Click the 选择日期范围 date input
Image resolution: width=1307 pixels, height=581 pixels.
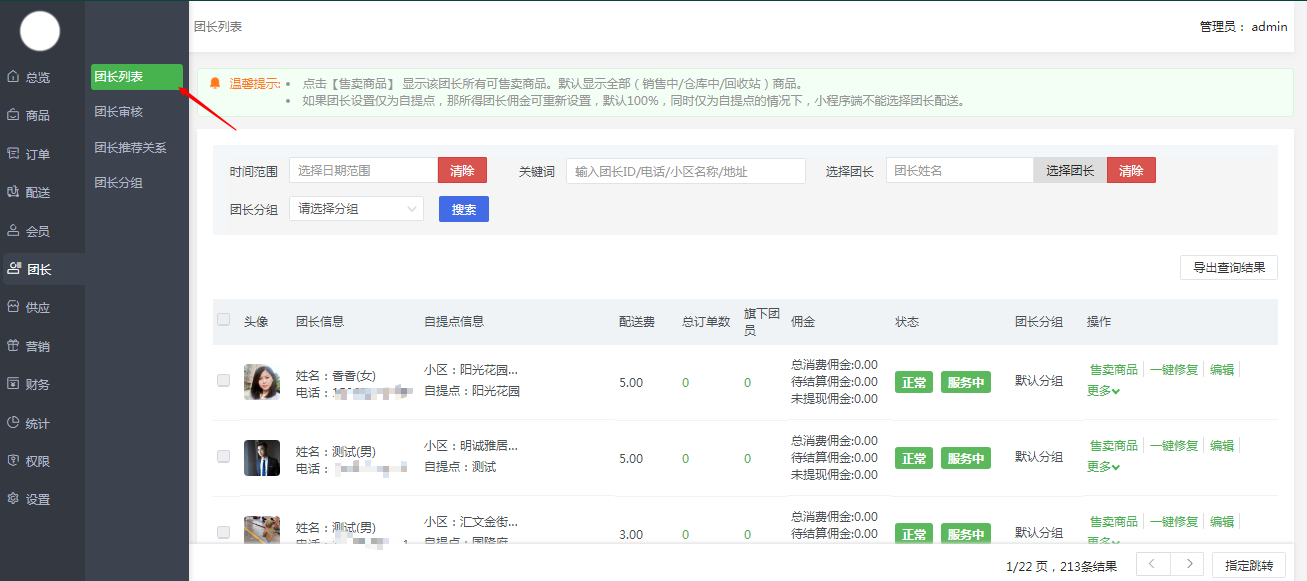363,170
